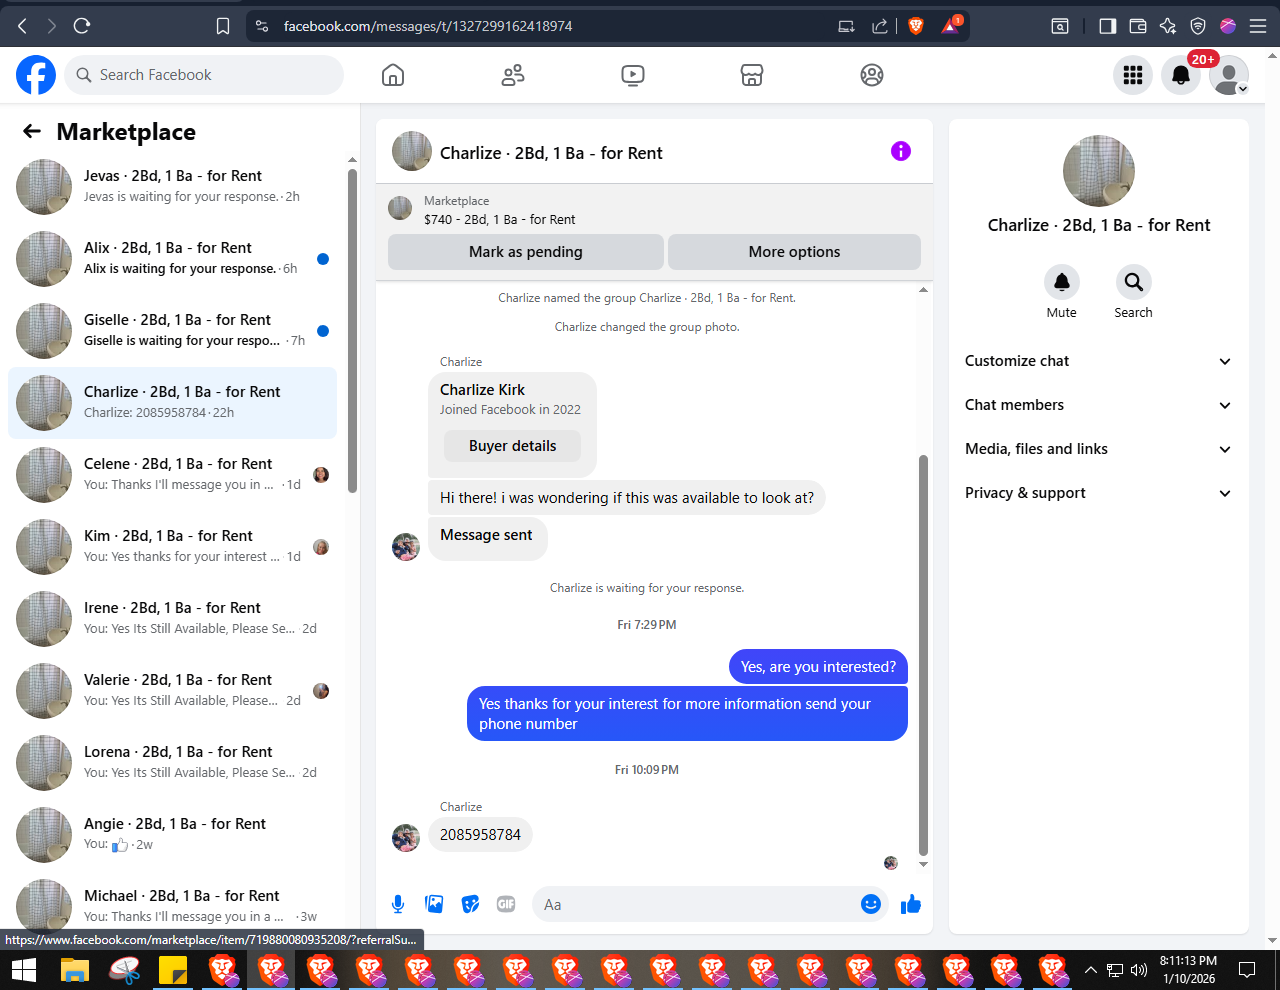Open notifications bell with 20+ badge
The width and height of the screenshot is (1280, 990).
(x=1181, y=75)
